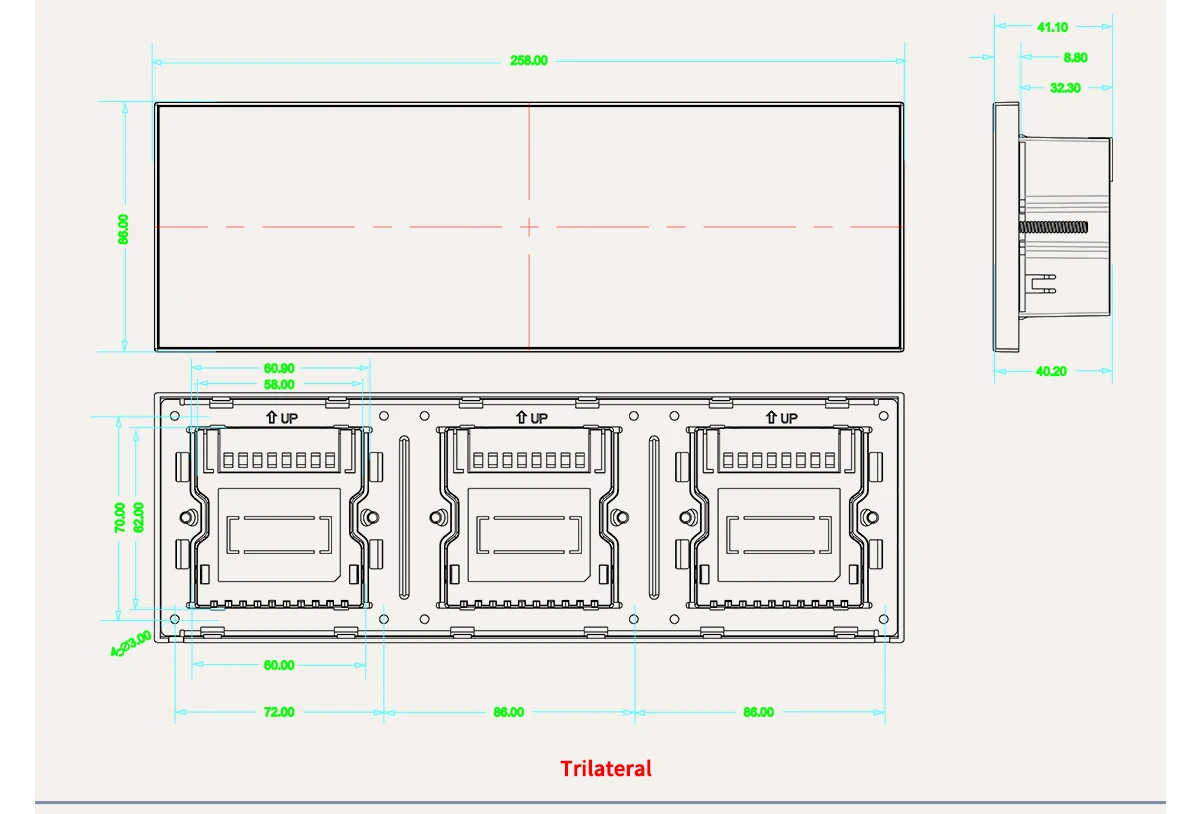1200x814 pixels.
Task: Click the 60.90 dimension label
Action: coord(279,368)
